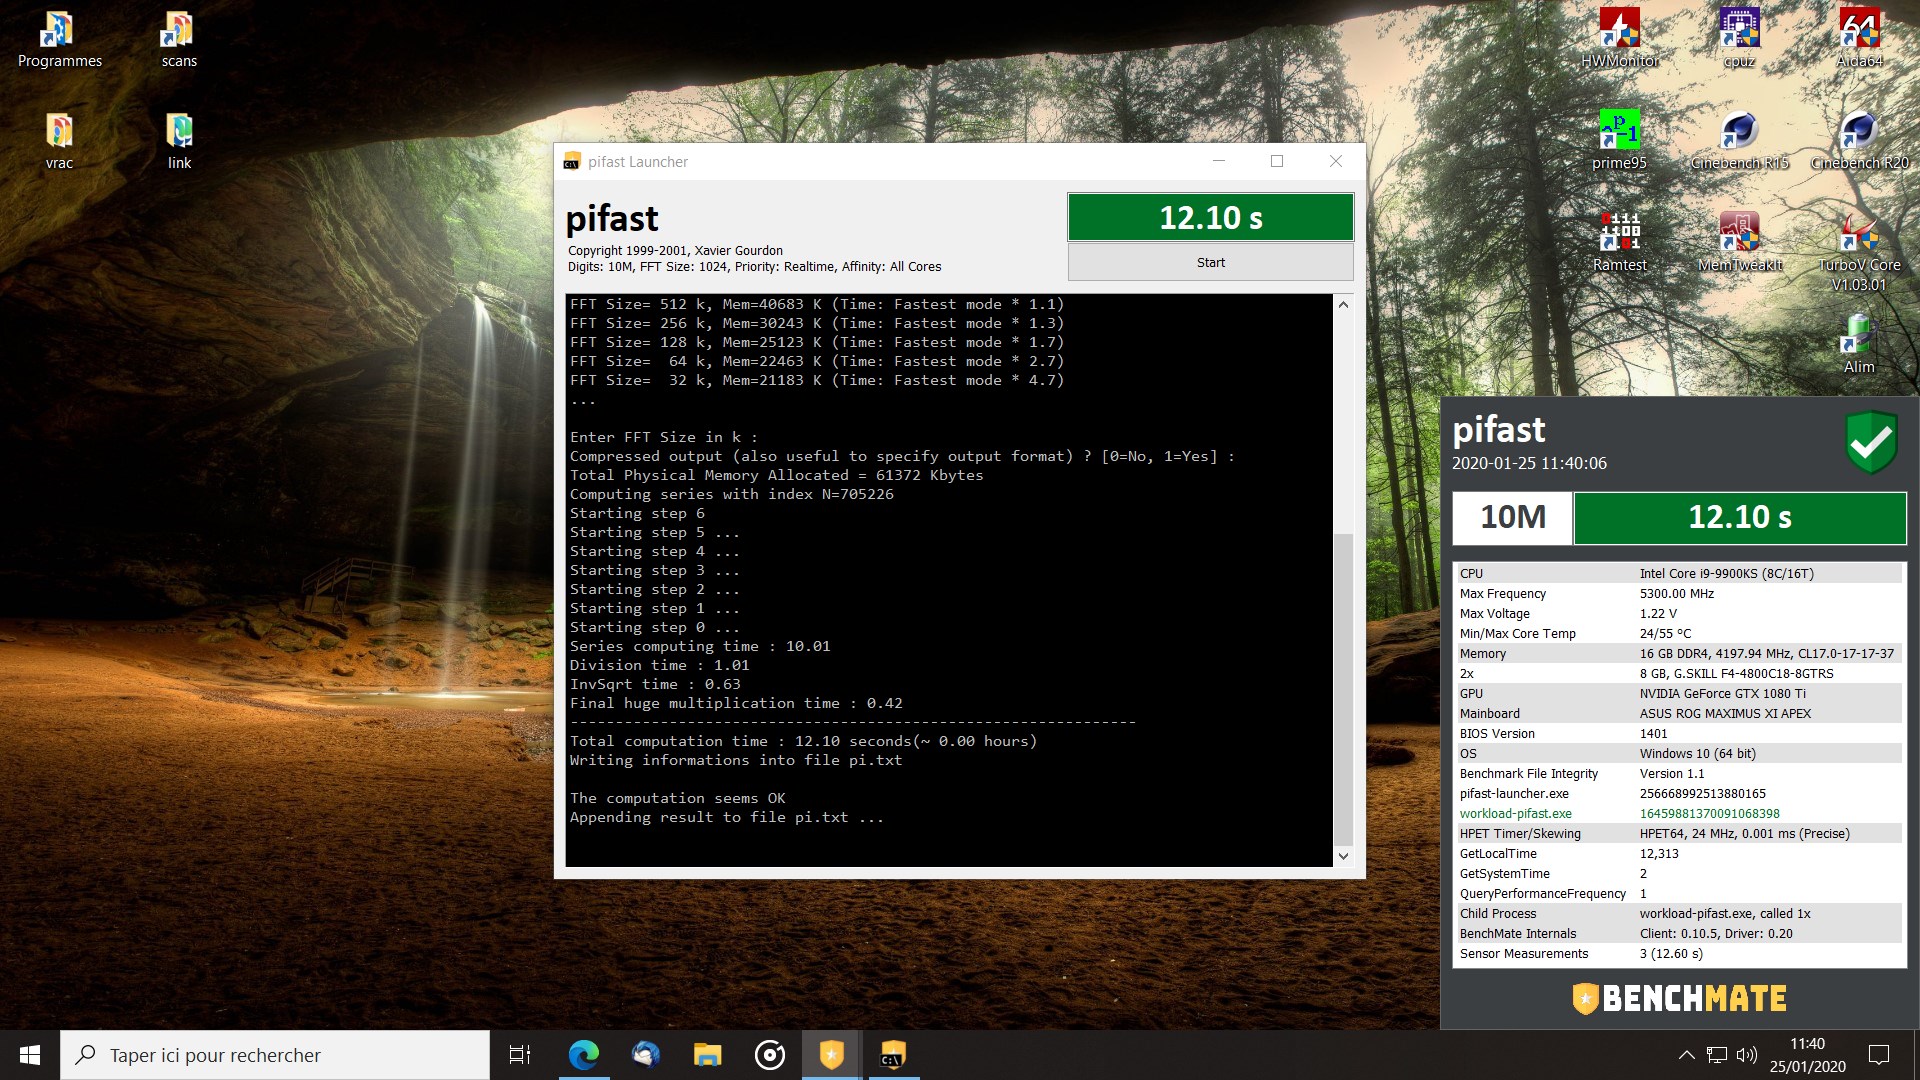Open the vrac desktop shortcut
This screenshot has height=1080, width=1920.
coord(59,142)
